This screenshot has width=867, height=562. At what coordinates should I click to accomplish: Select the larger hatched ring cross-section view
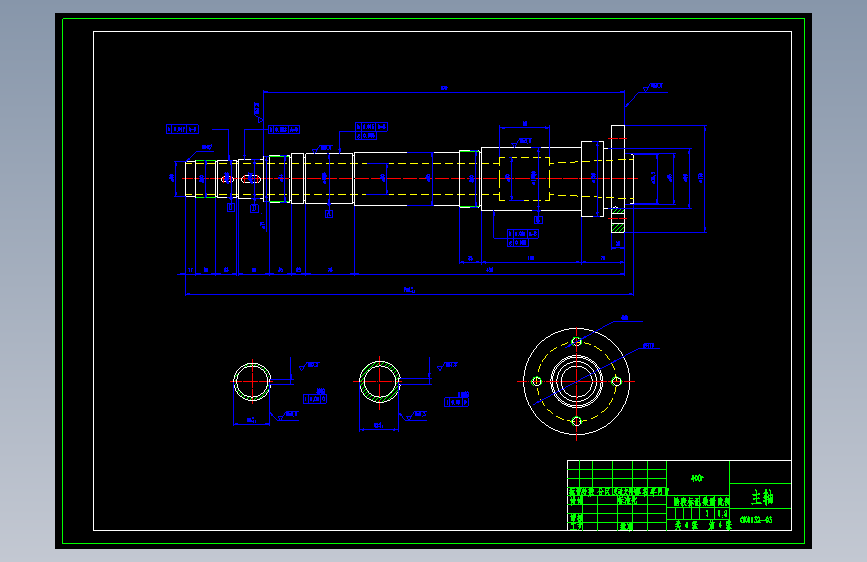[x=379, y=382]
